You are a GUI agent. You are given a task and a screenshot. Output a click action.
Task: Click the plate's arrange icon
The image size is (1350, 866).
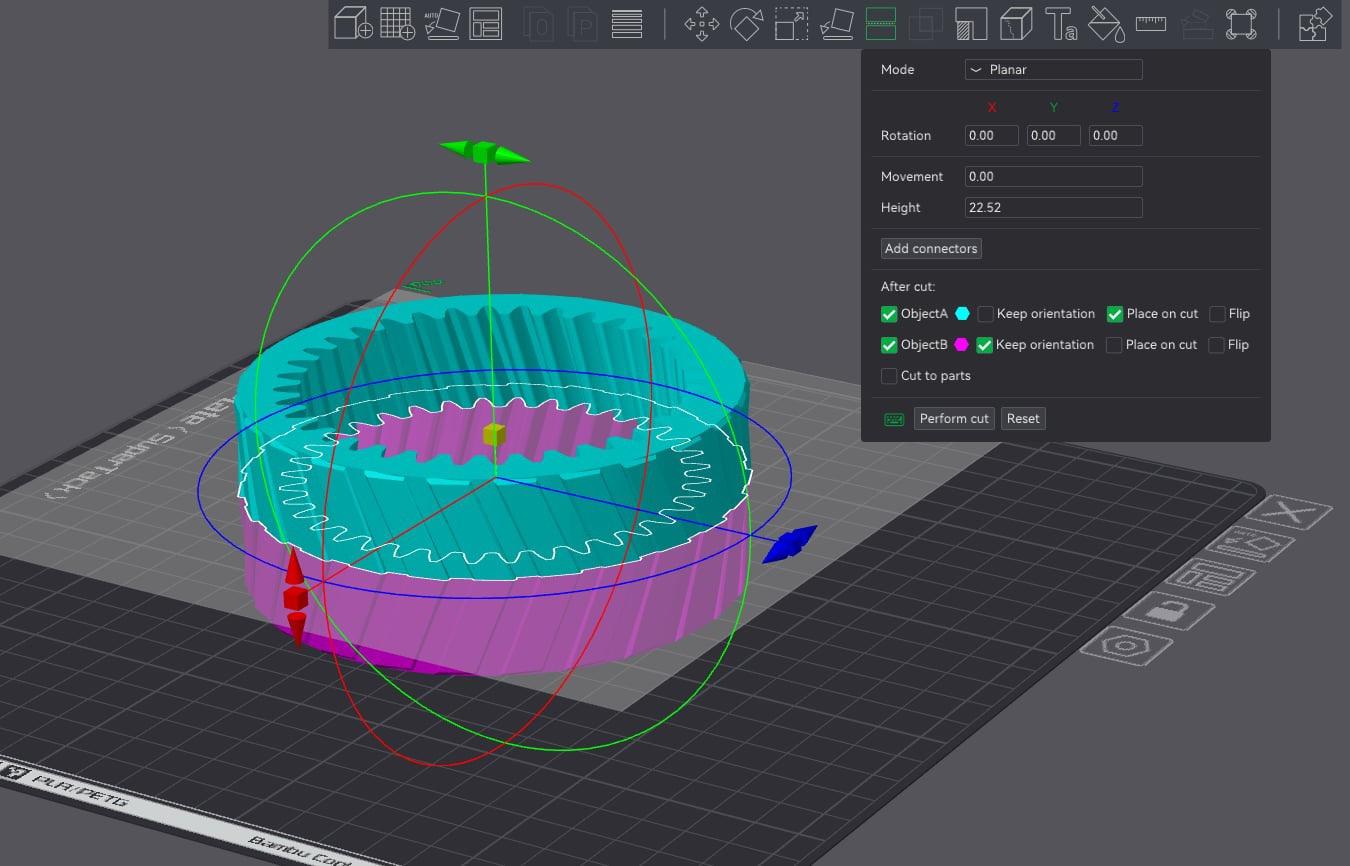click(x=1210, y=578)
